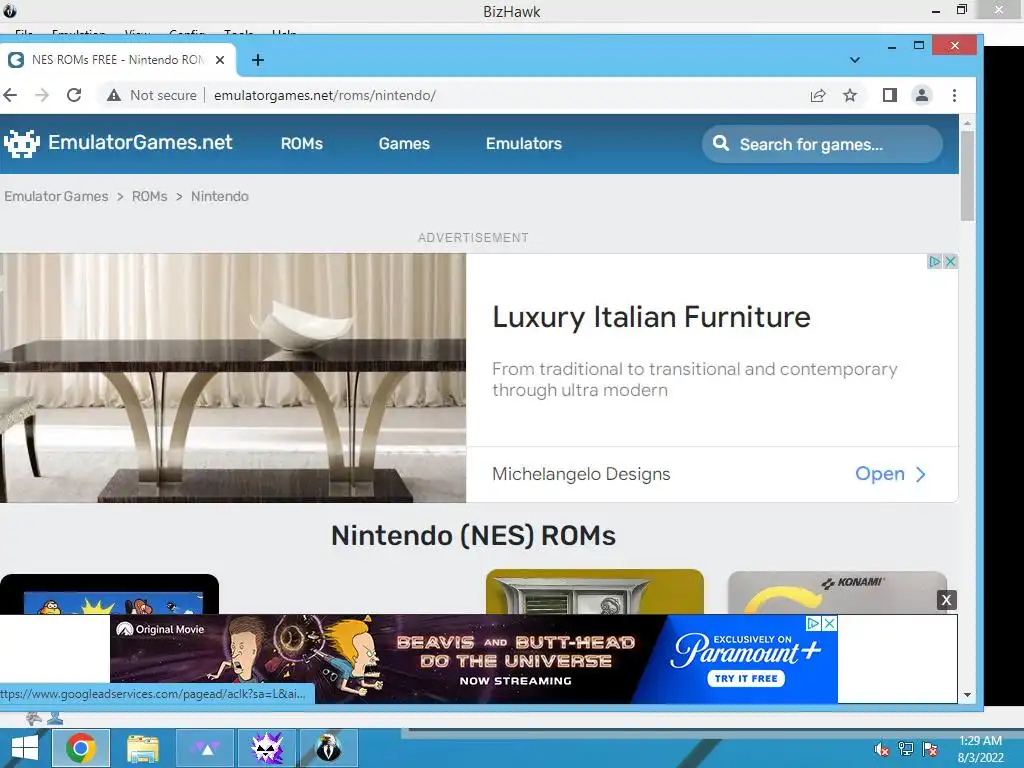
Task: Click the EmulatorGames.net logo
Action: [x=118, y=143]
